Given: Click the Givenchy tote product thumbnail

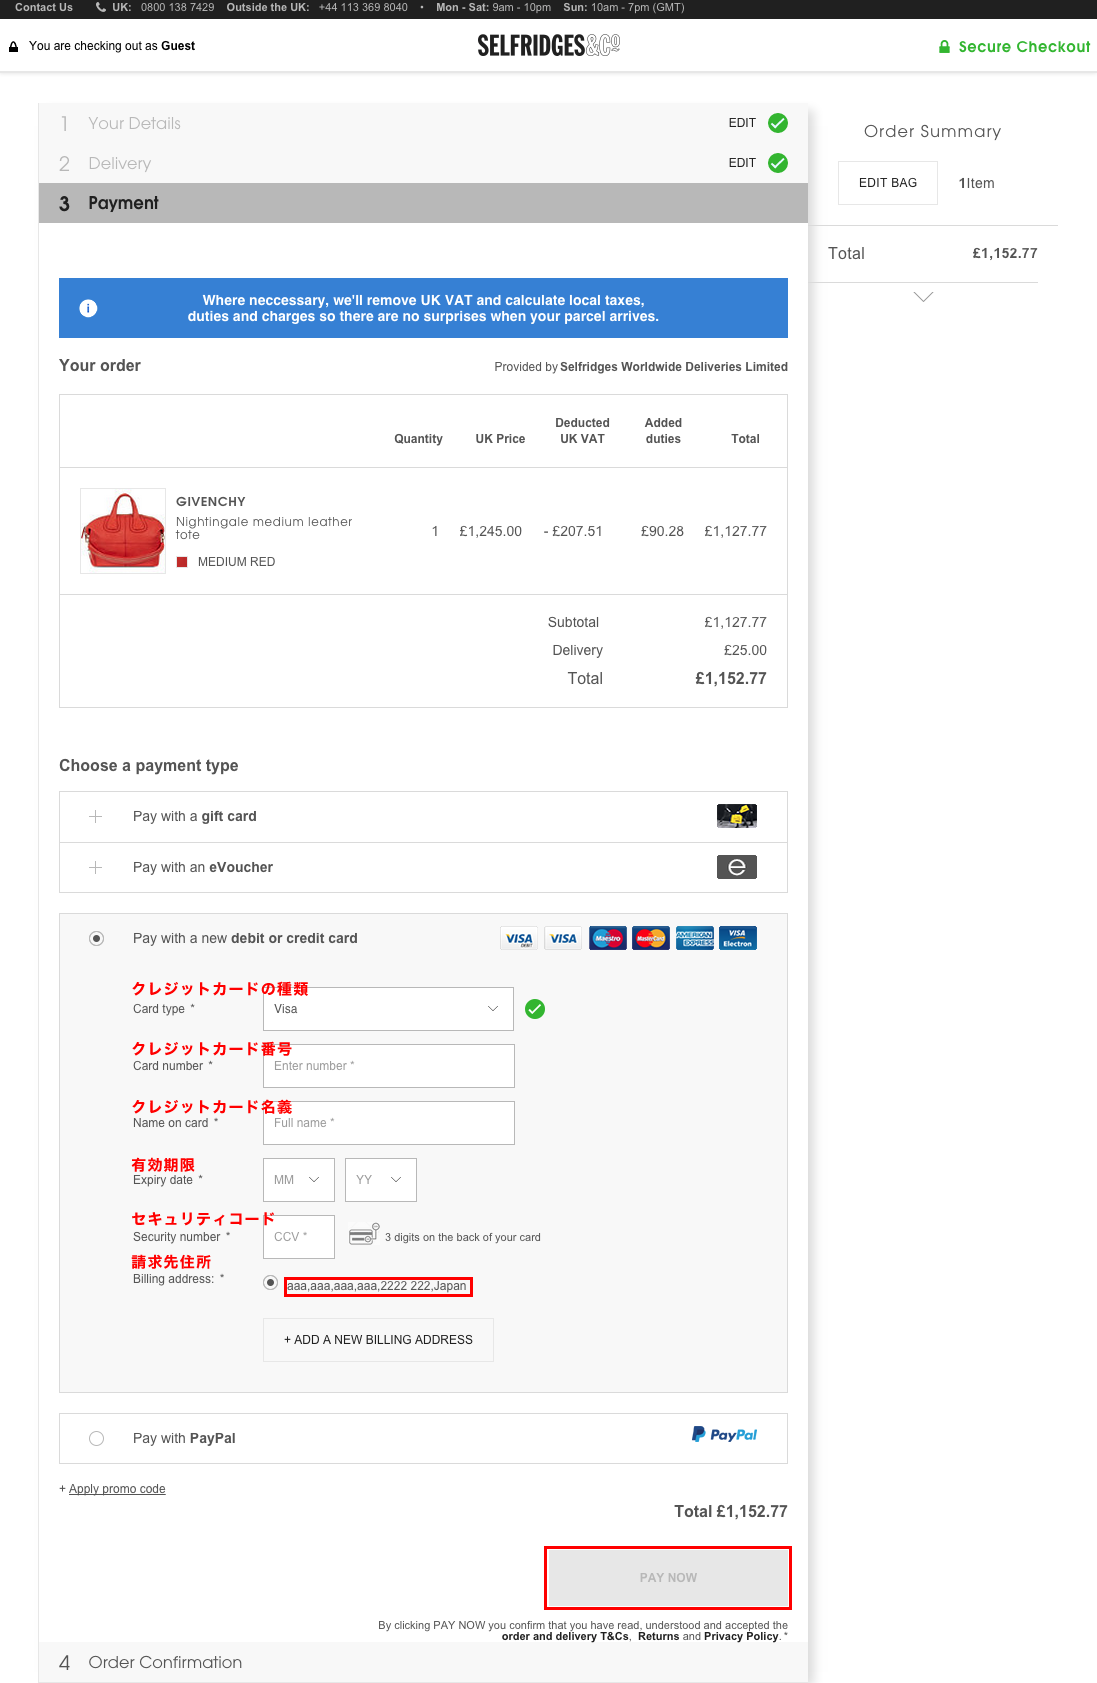Looking at the screenshot, I should 123,531.
